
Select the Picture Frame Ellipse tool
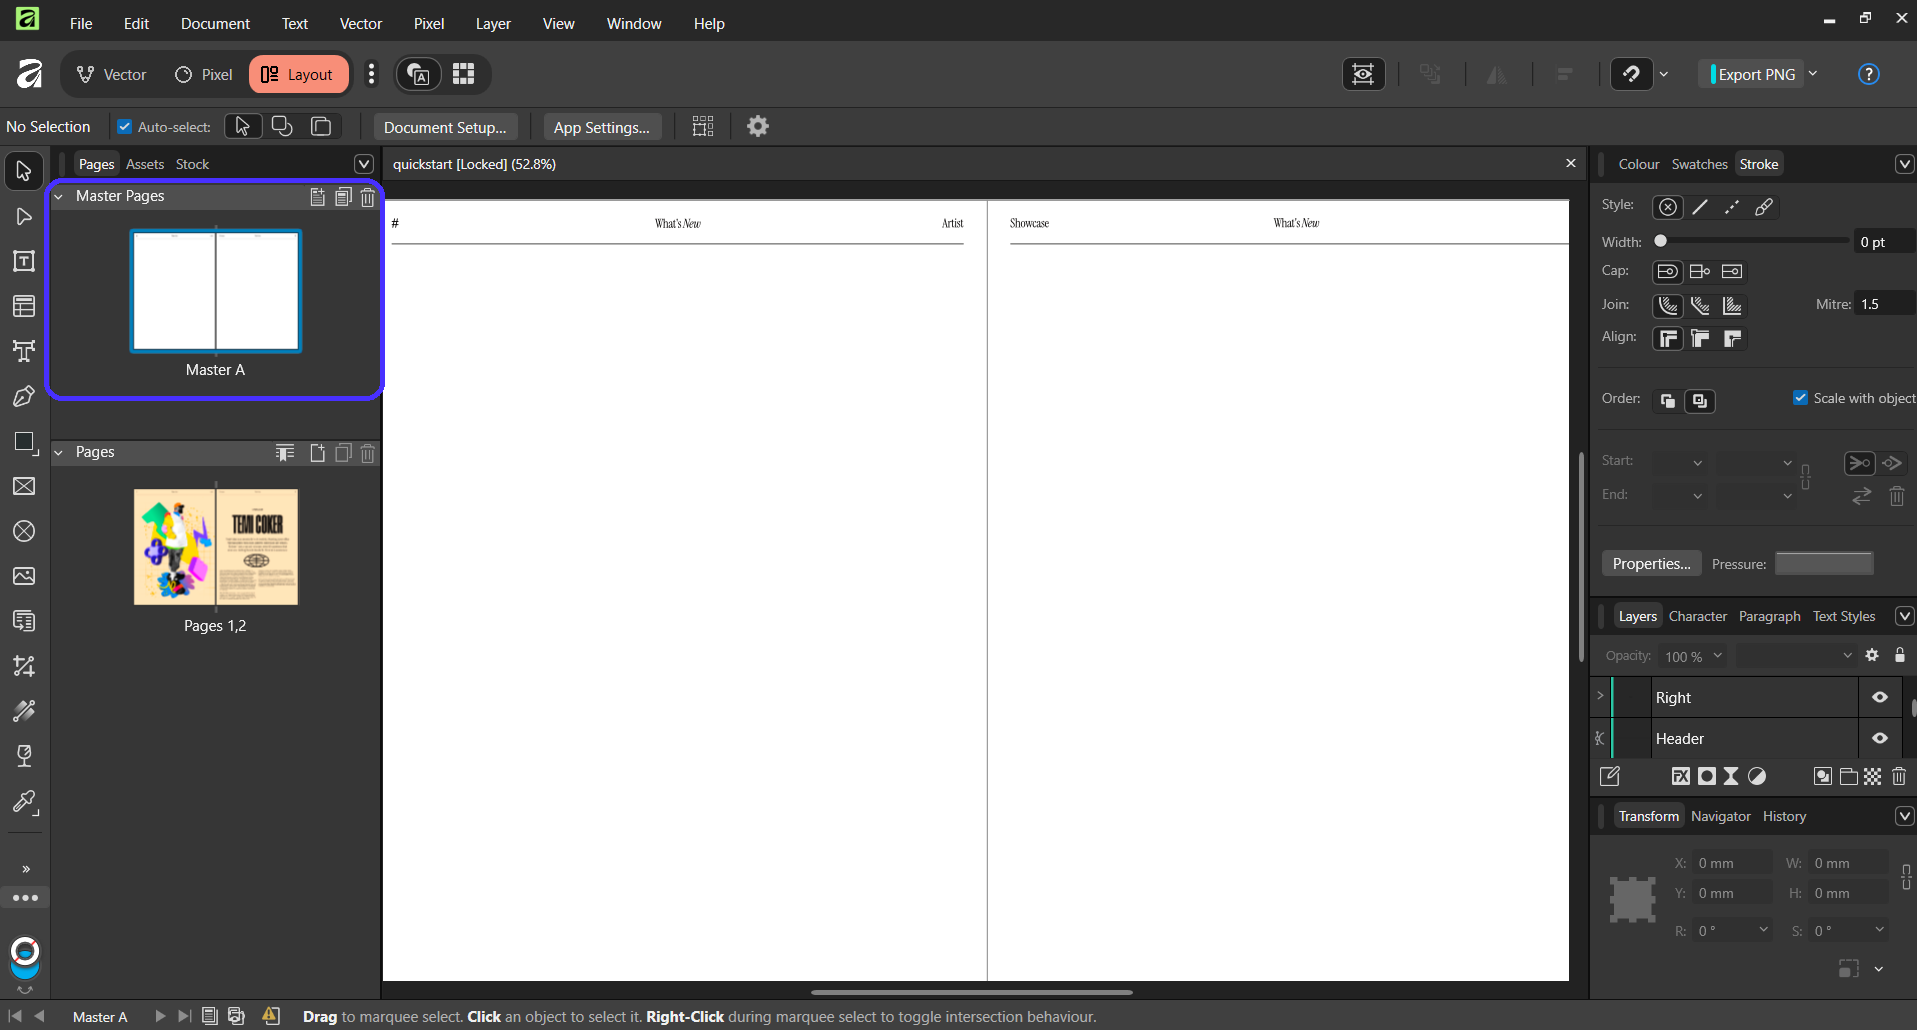tap(24, 531)
